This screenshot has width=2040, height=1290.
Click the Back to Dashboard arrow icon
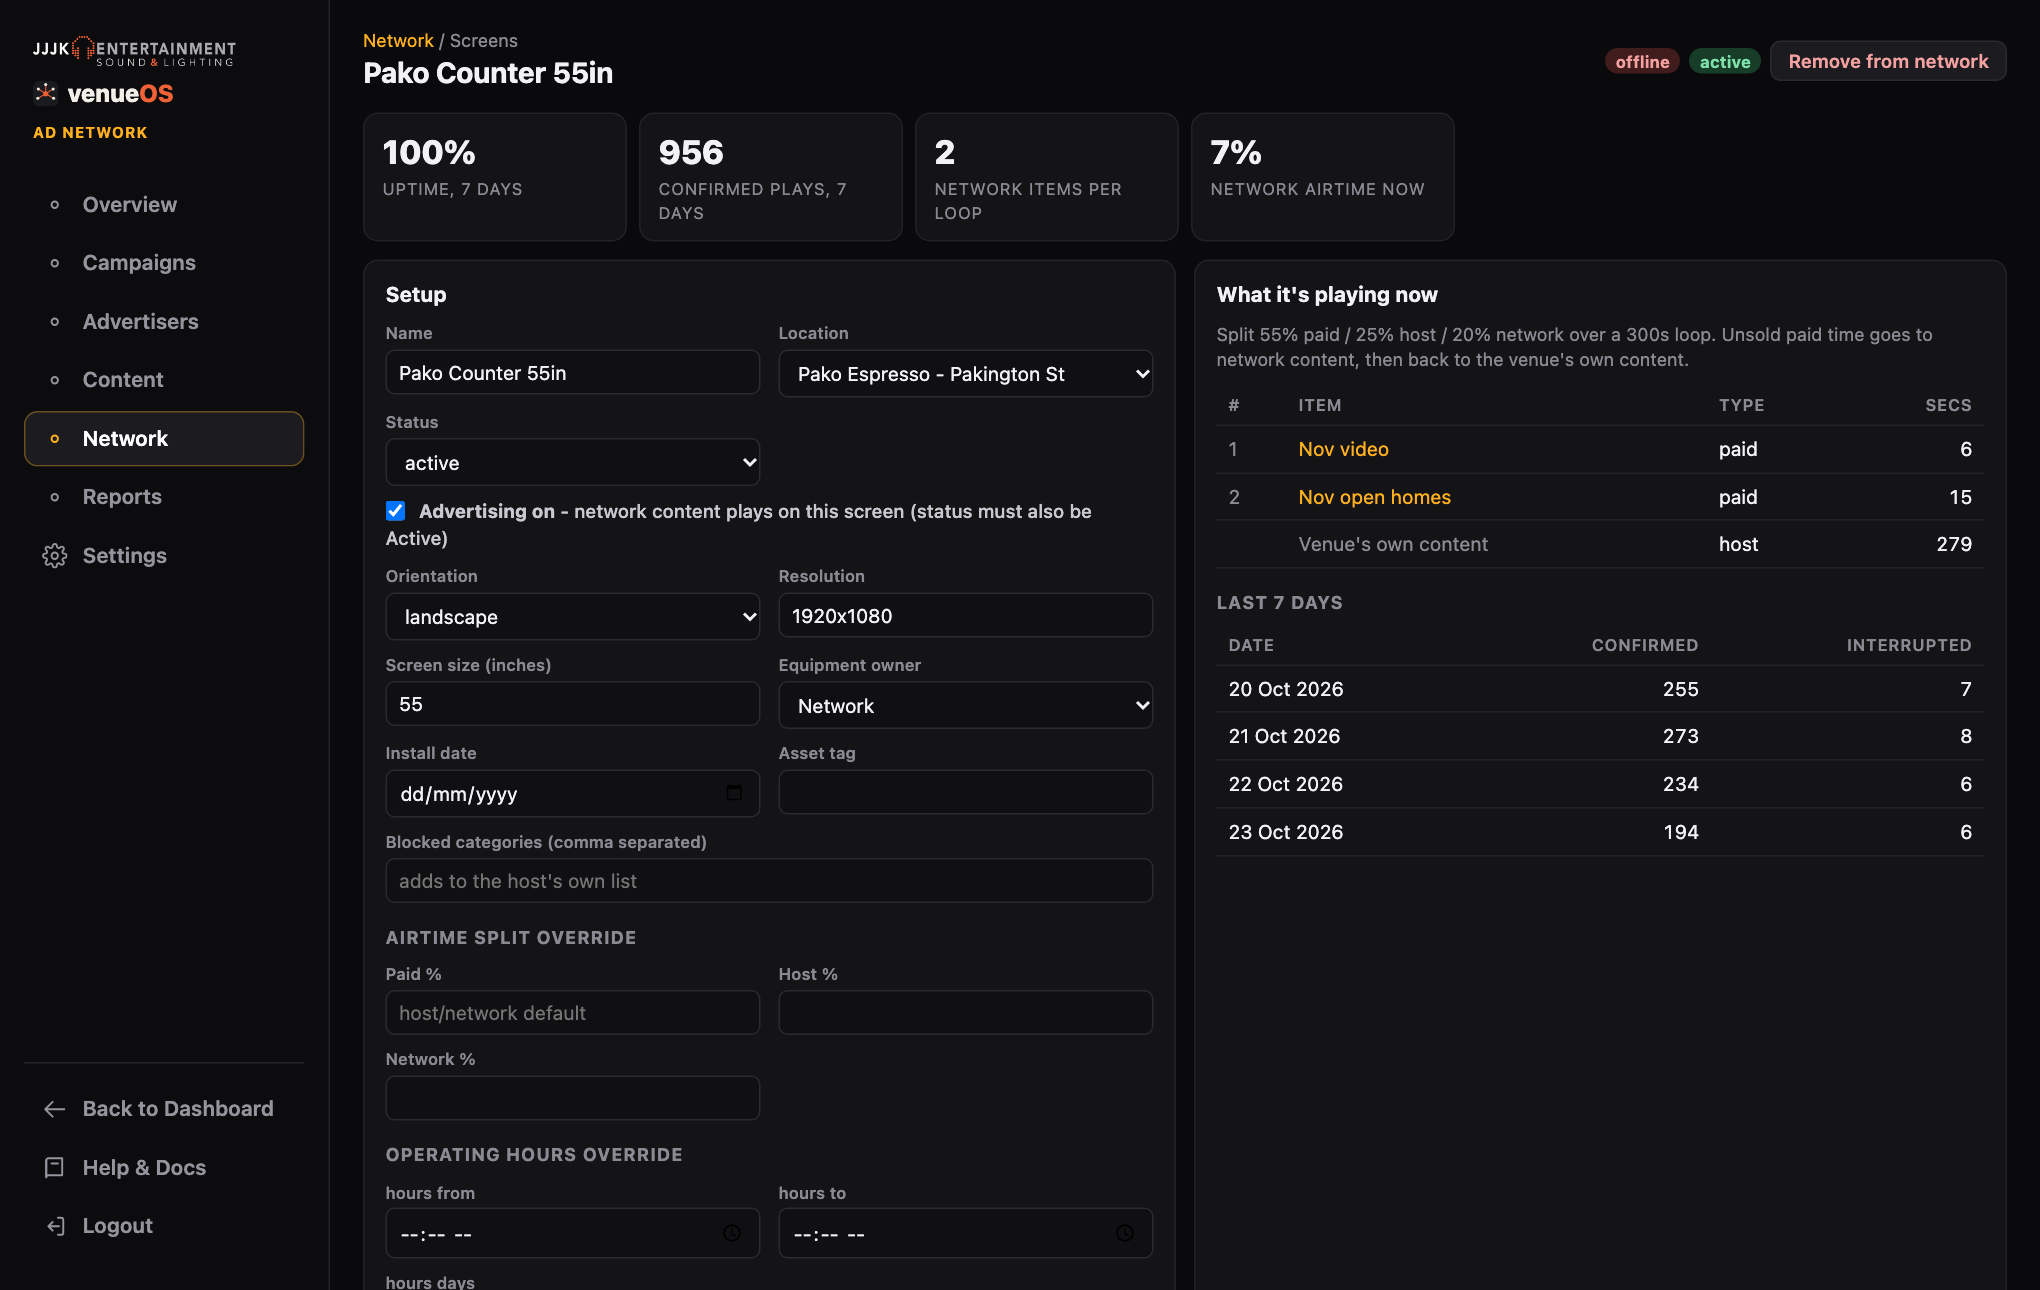(x=54, y=1109)
